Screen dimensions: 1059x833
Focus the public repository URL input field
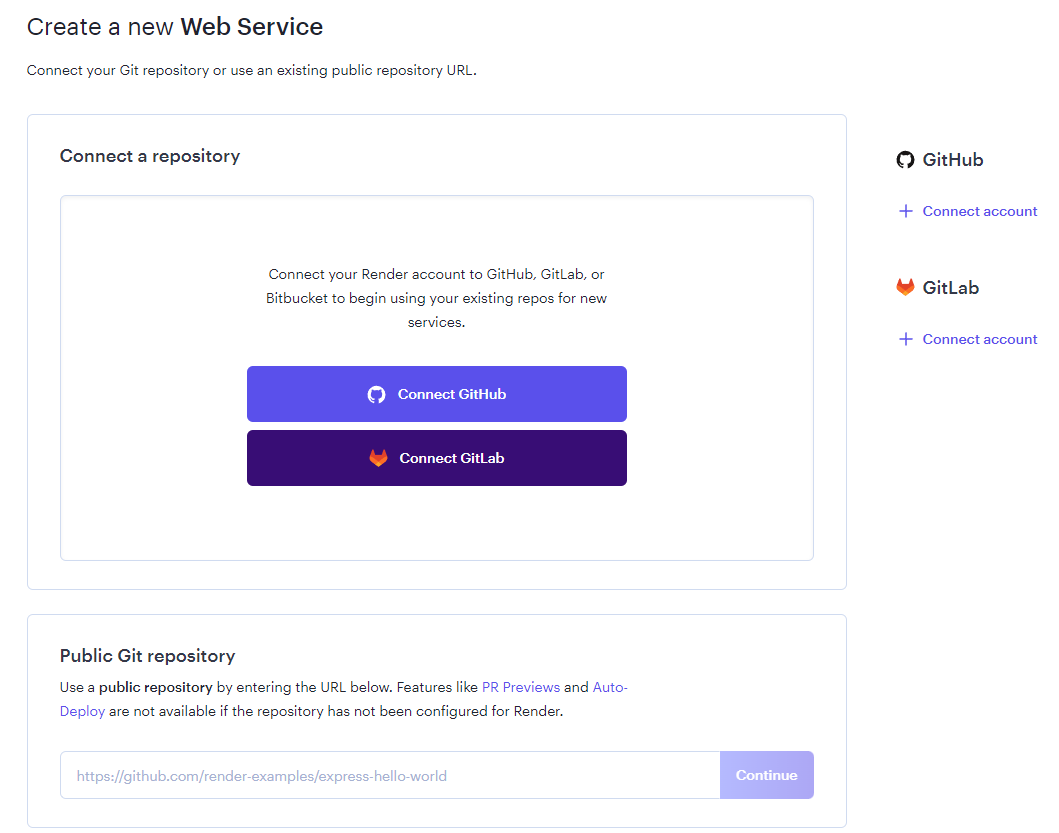point(390,775)
